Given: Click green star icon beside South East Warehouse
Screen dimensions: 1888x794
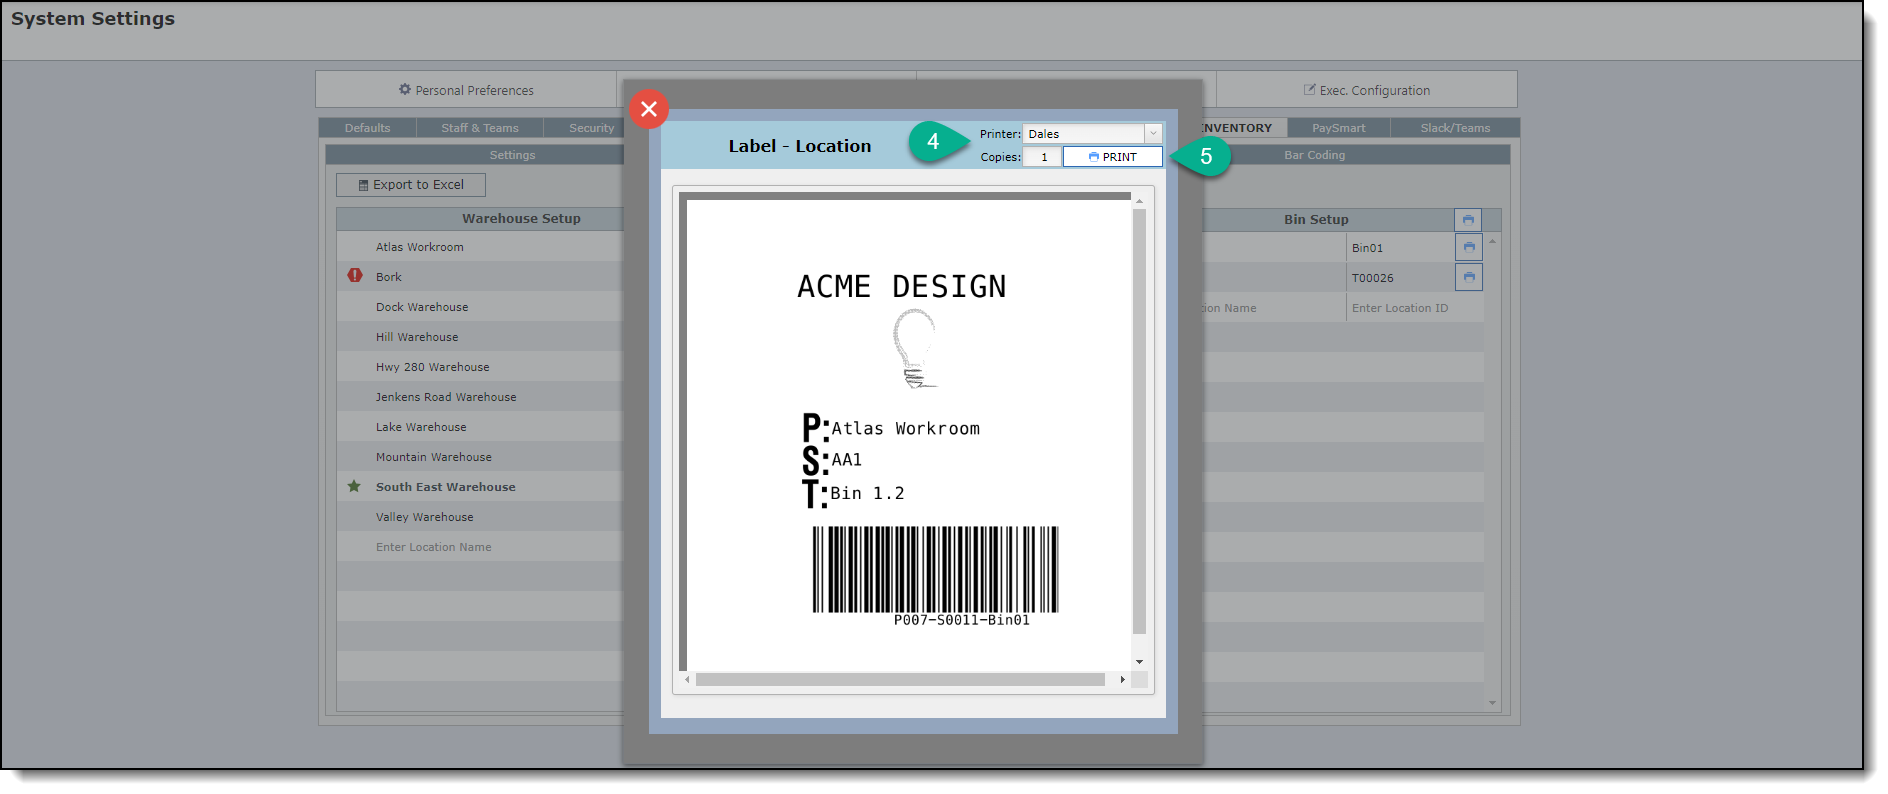Looking at the screenshot, I should [354, 486].
